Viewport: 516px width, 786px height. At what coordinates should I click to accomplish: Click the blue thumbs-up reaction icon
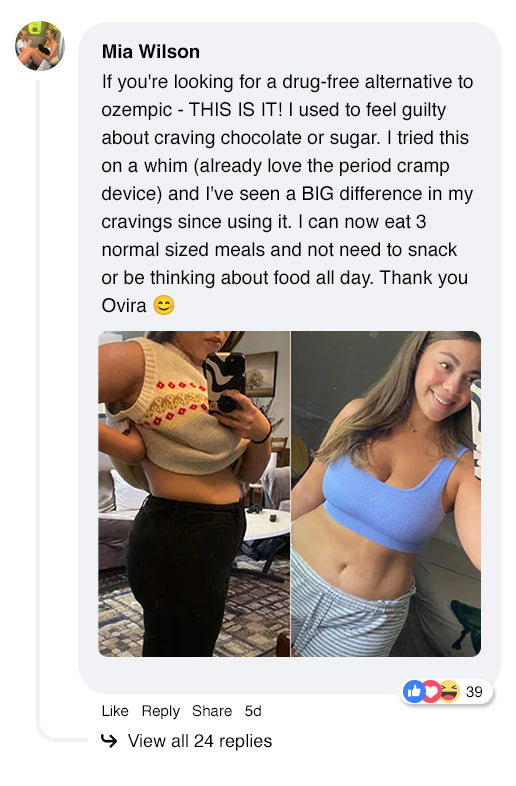414,692
